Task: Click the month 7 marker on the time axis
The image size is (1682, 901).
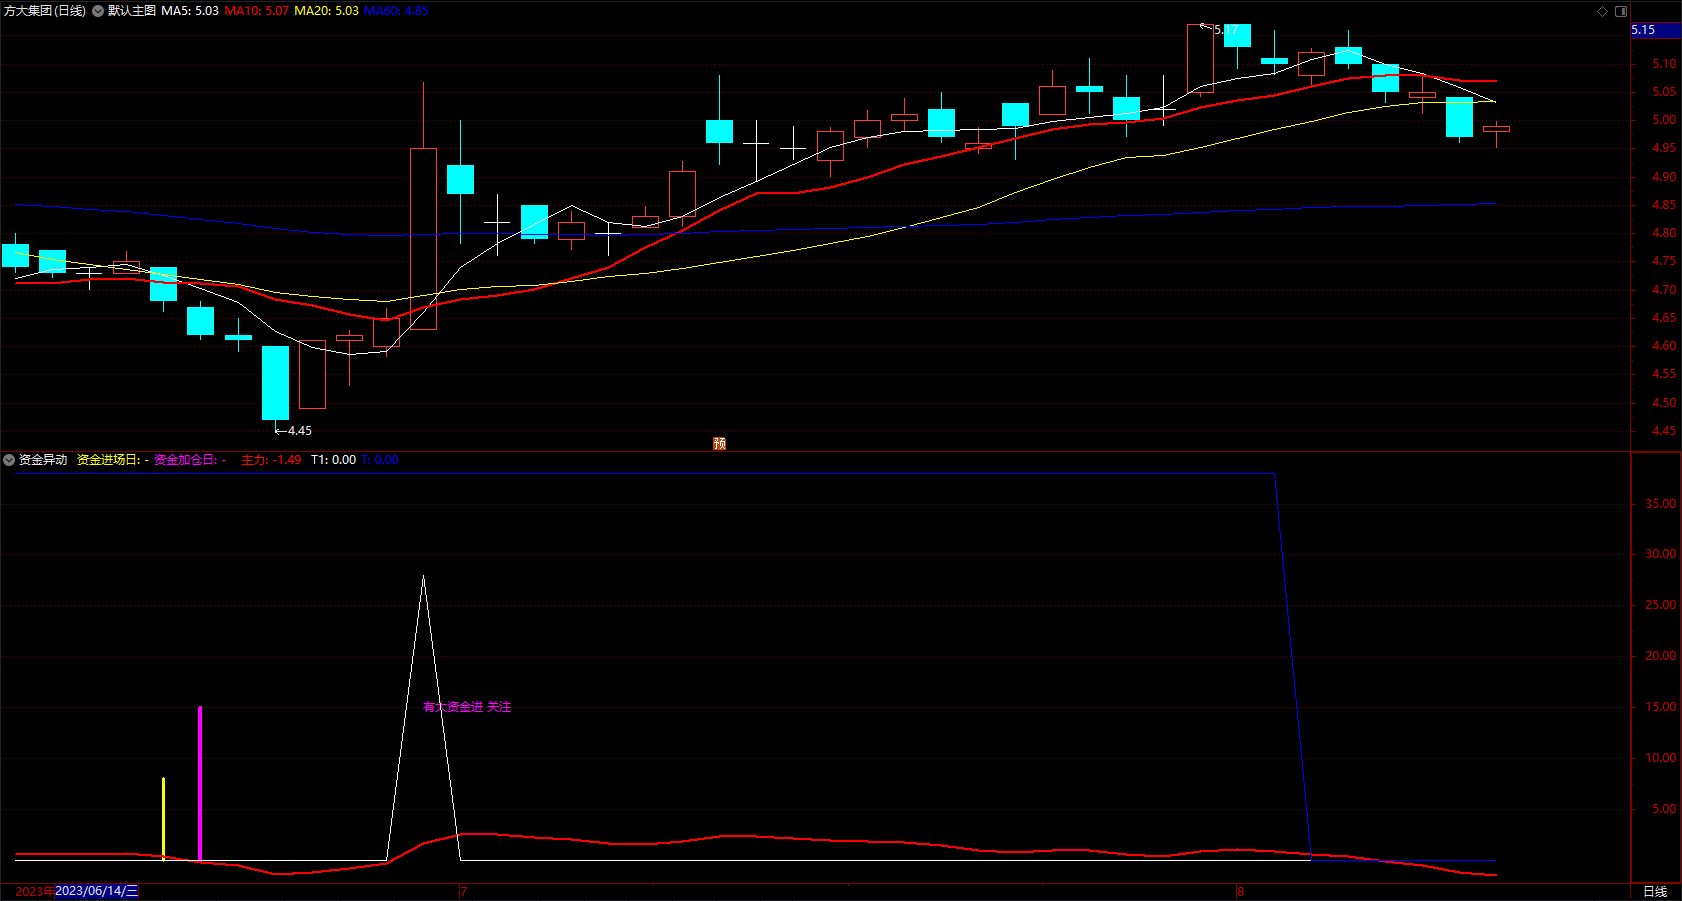Action: click(463, 891)
